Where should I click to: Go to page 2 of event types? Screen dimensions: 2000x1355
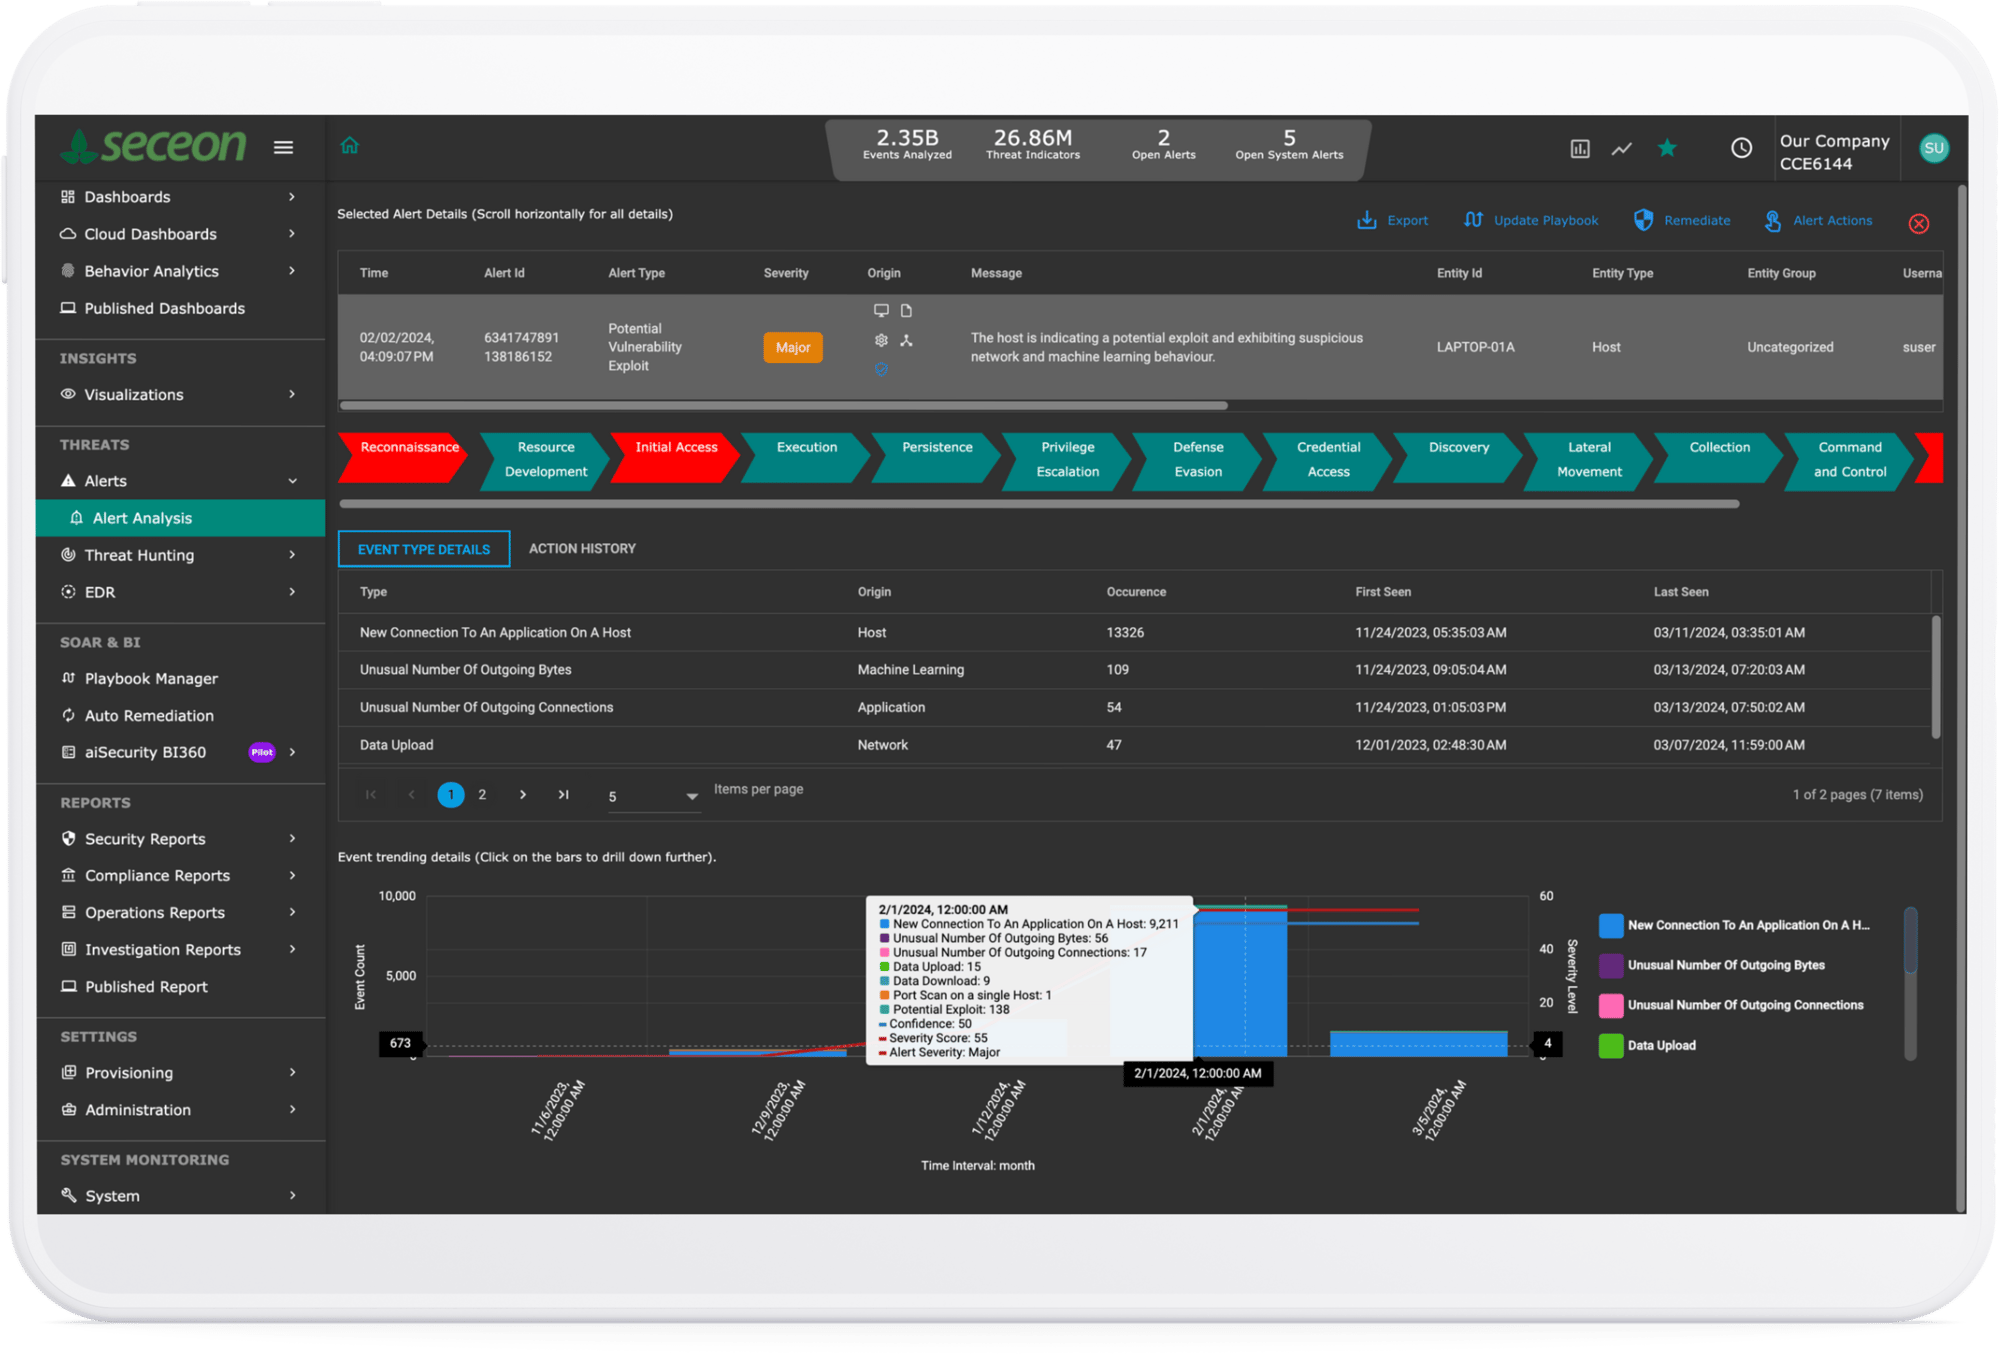tap(482, 795)
